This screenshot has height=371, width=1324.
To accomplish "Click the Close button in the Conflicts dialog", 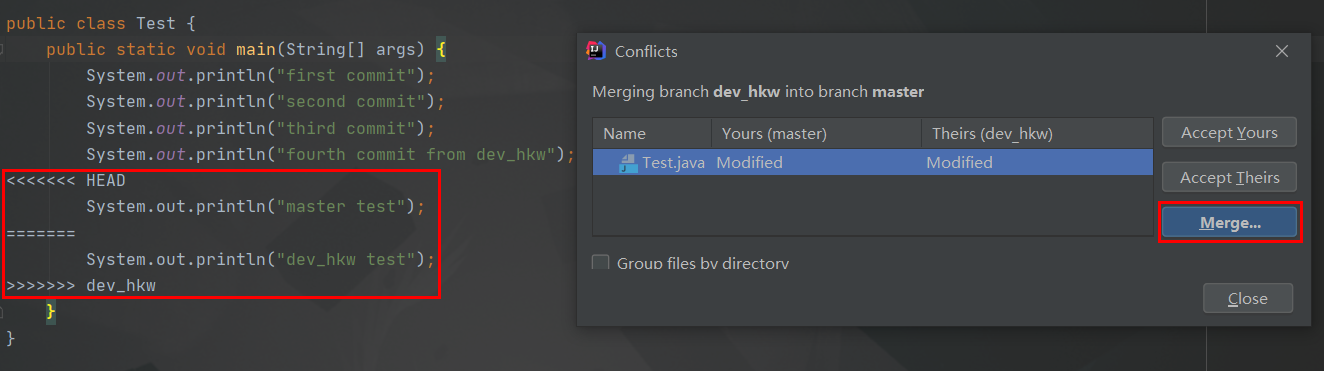I will click(1248, 298).
